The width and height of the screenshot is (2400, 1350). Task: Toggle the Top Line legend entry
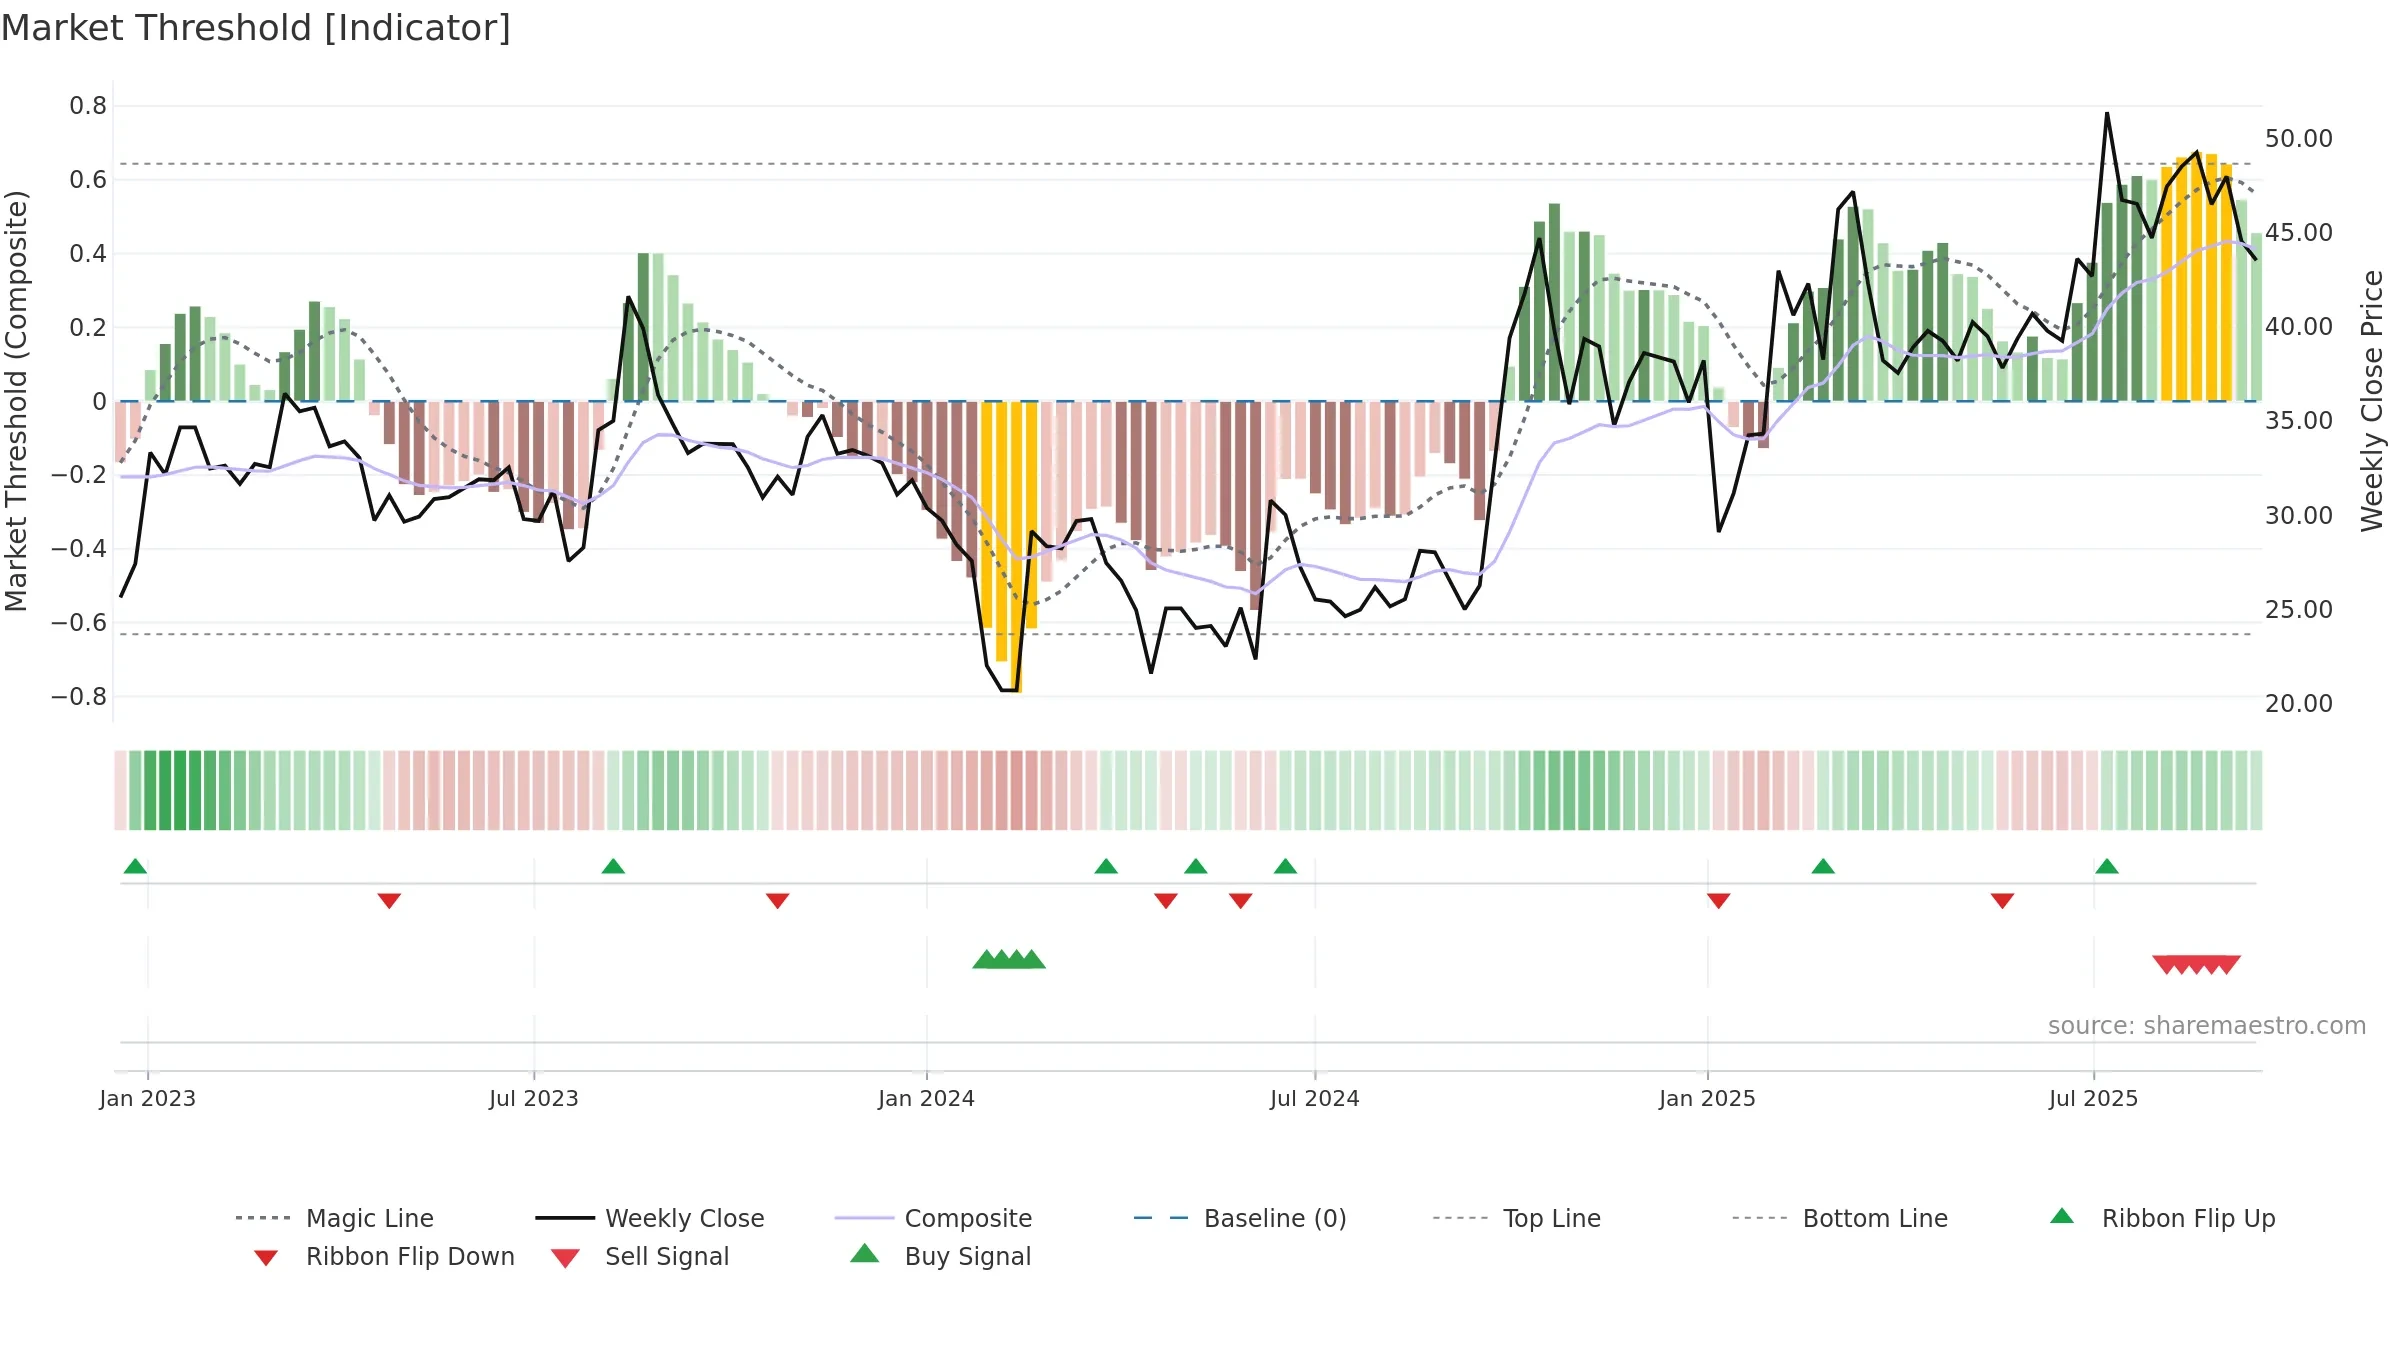pyautogui.click(x=1516, y=1218)
